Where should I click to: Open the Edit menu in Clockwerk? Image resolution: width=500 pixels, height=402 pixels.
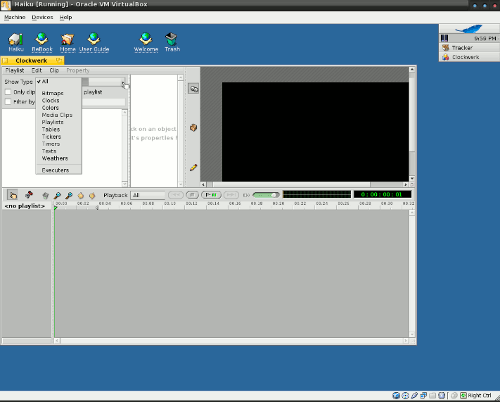click(x=37, y=70)
